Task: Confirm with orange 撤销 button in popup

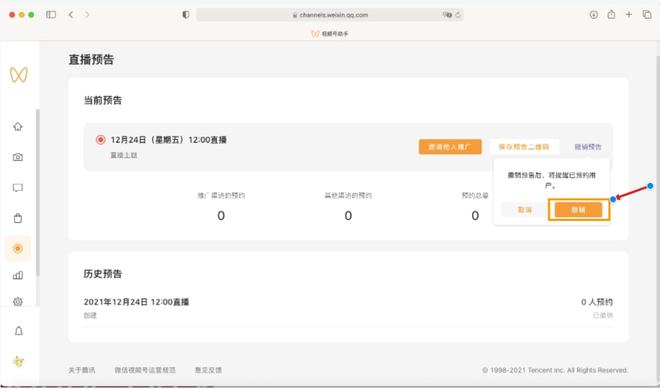Action: point(578,210)
